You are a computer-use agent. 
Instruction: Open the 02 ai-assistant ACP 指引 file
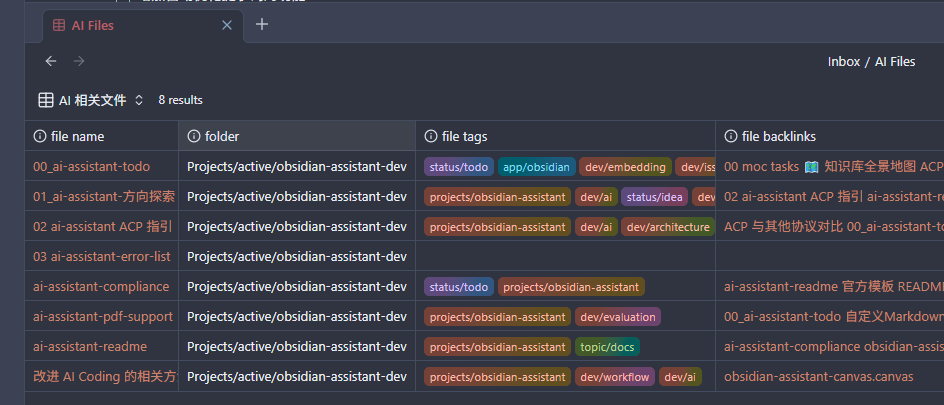[x=103, y=227]
